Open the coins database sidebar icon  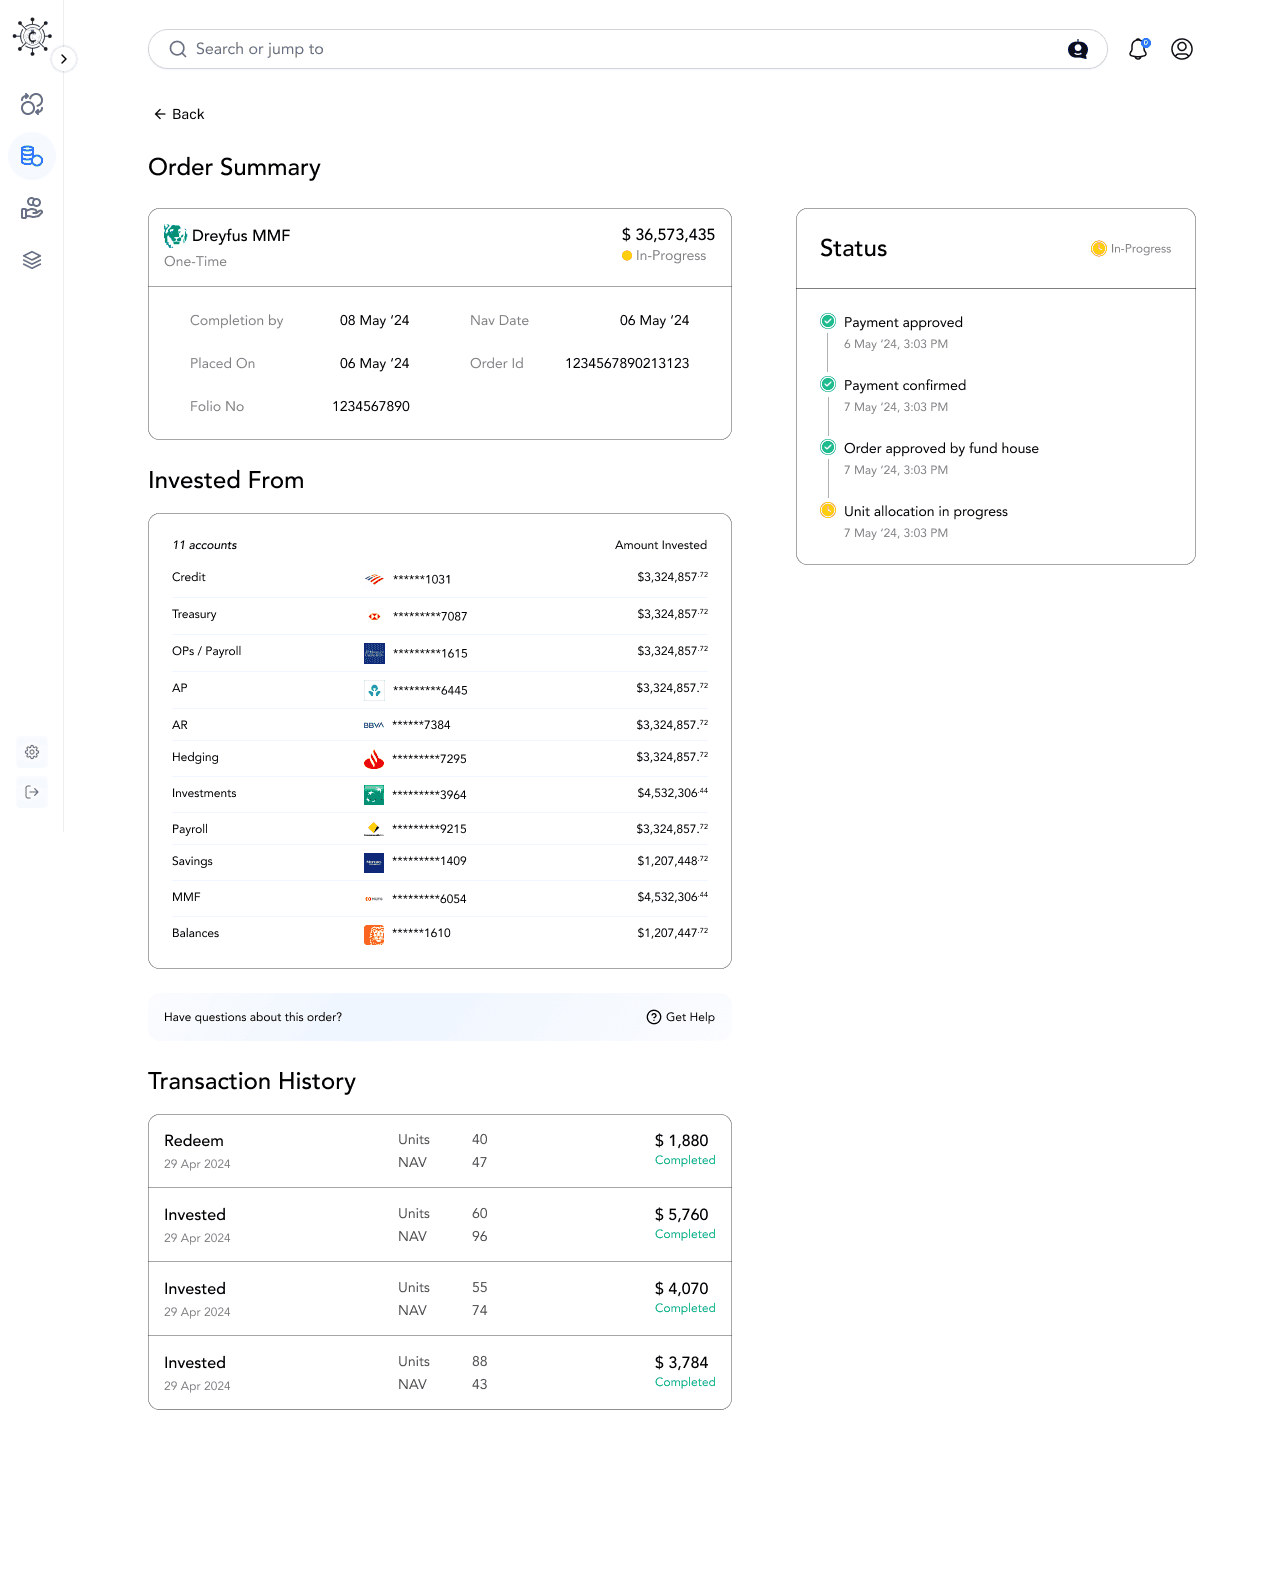[x=32, y=156]
